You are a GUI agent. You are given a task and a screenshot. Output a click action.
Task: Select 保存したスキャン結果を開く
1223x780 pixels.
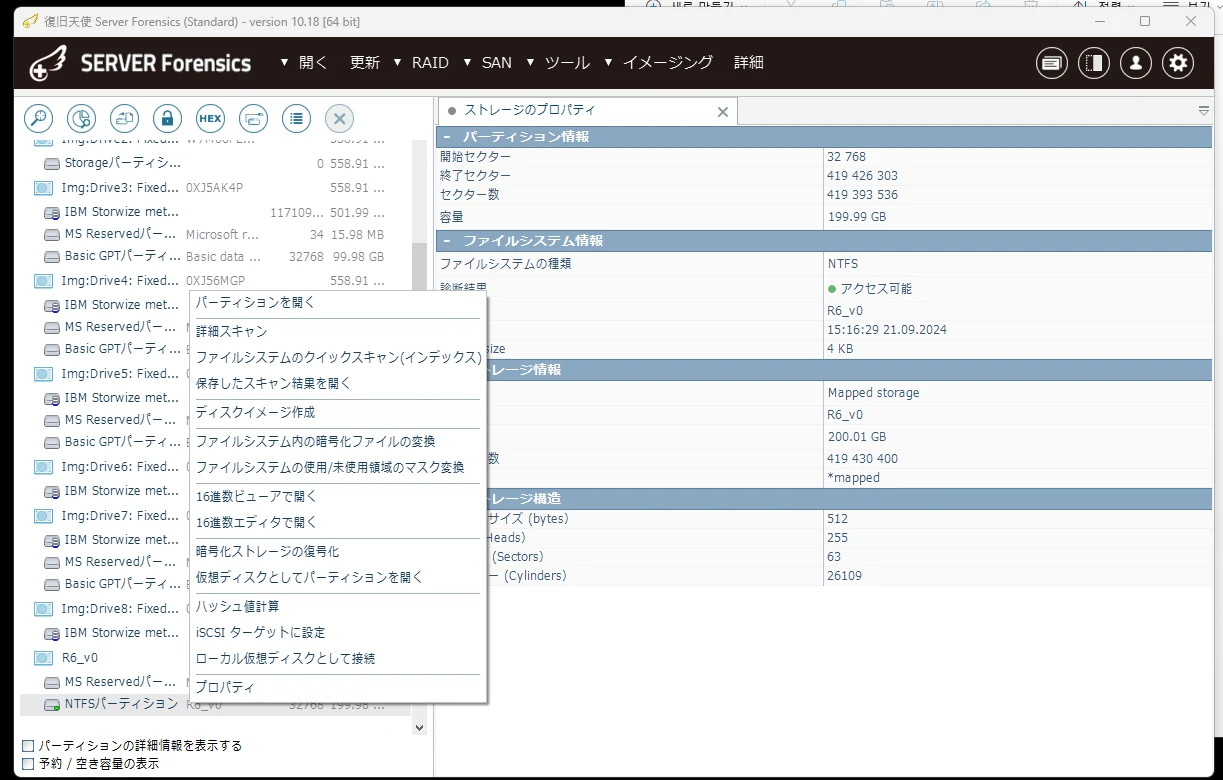coord(337,383)
